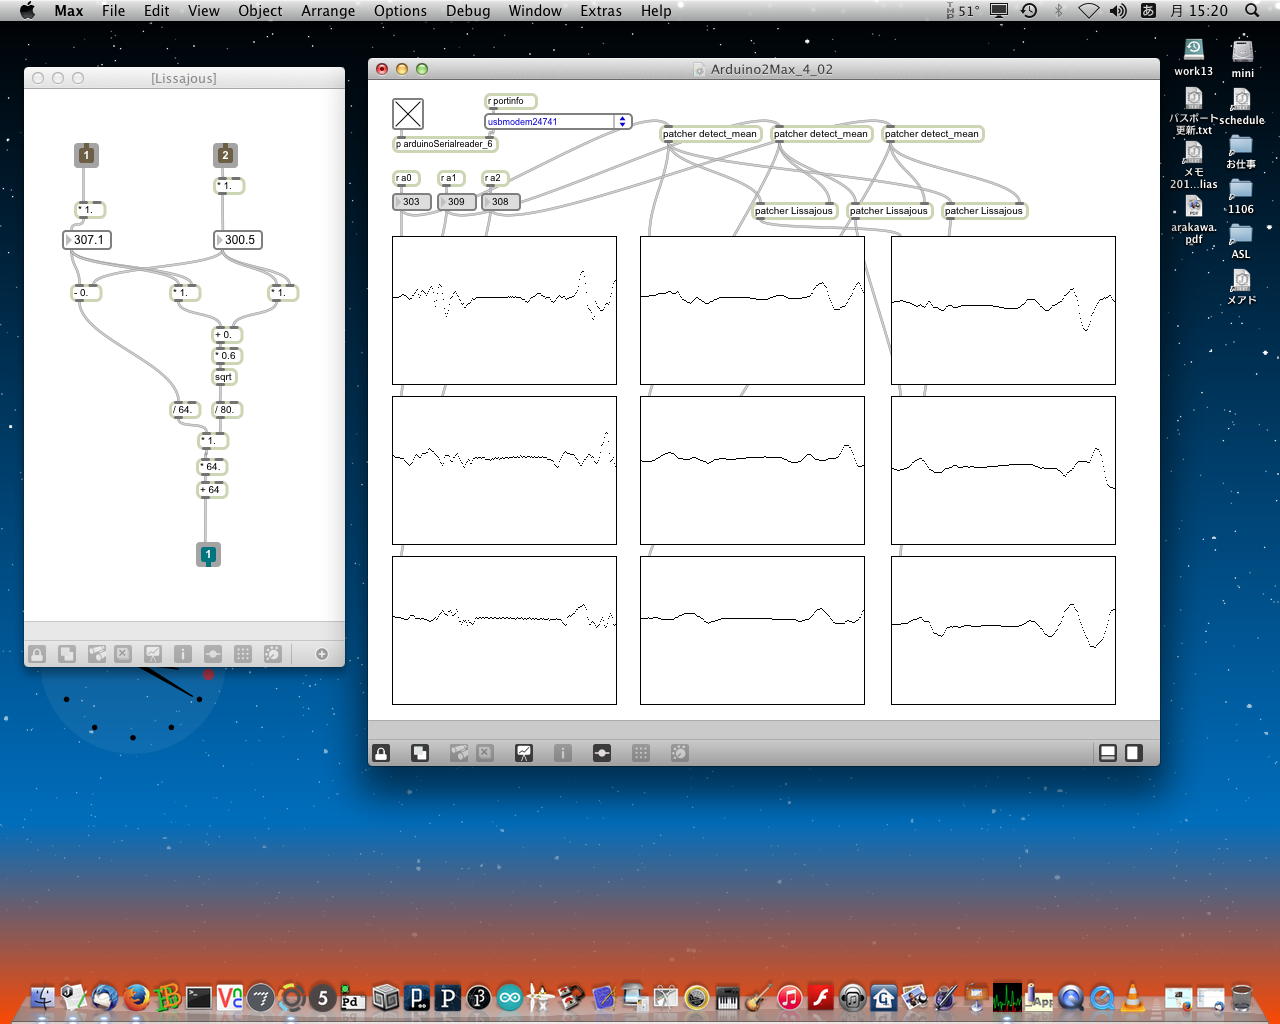
Task: Show right sidebar pane in Arduino2Max window
Action: coord(1134,753)
